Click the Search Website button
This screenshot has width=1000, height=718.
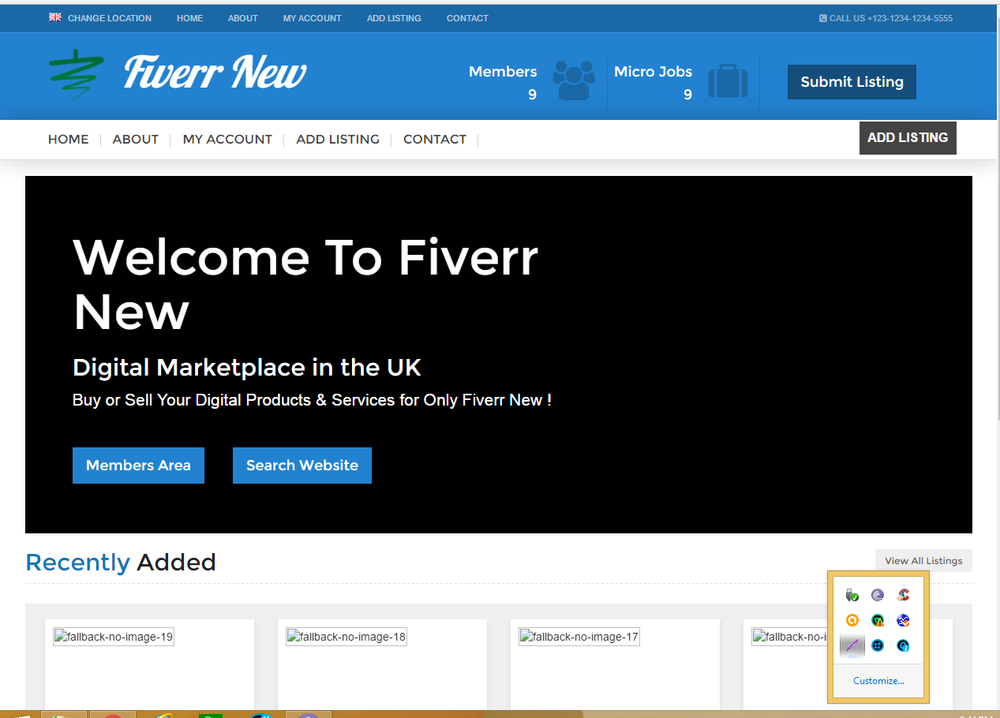coord(302,465)
